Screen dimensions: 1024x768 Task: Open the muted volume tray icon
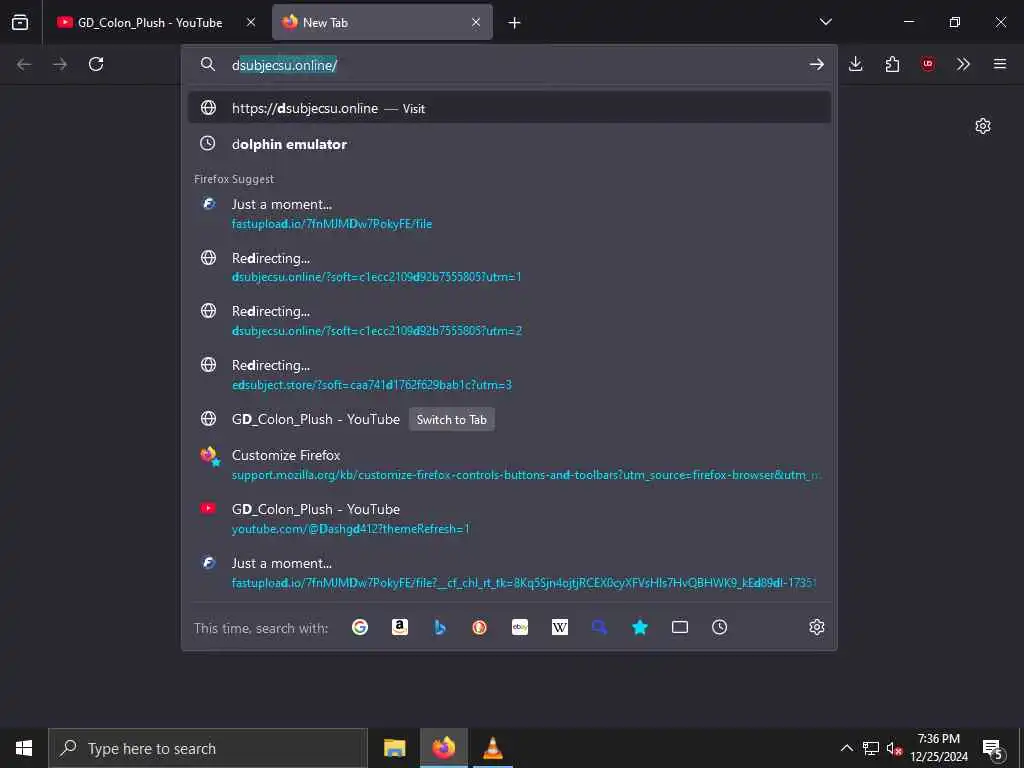click(894, 748)
